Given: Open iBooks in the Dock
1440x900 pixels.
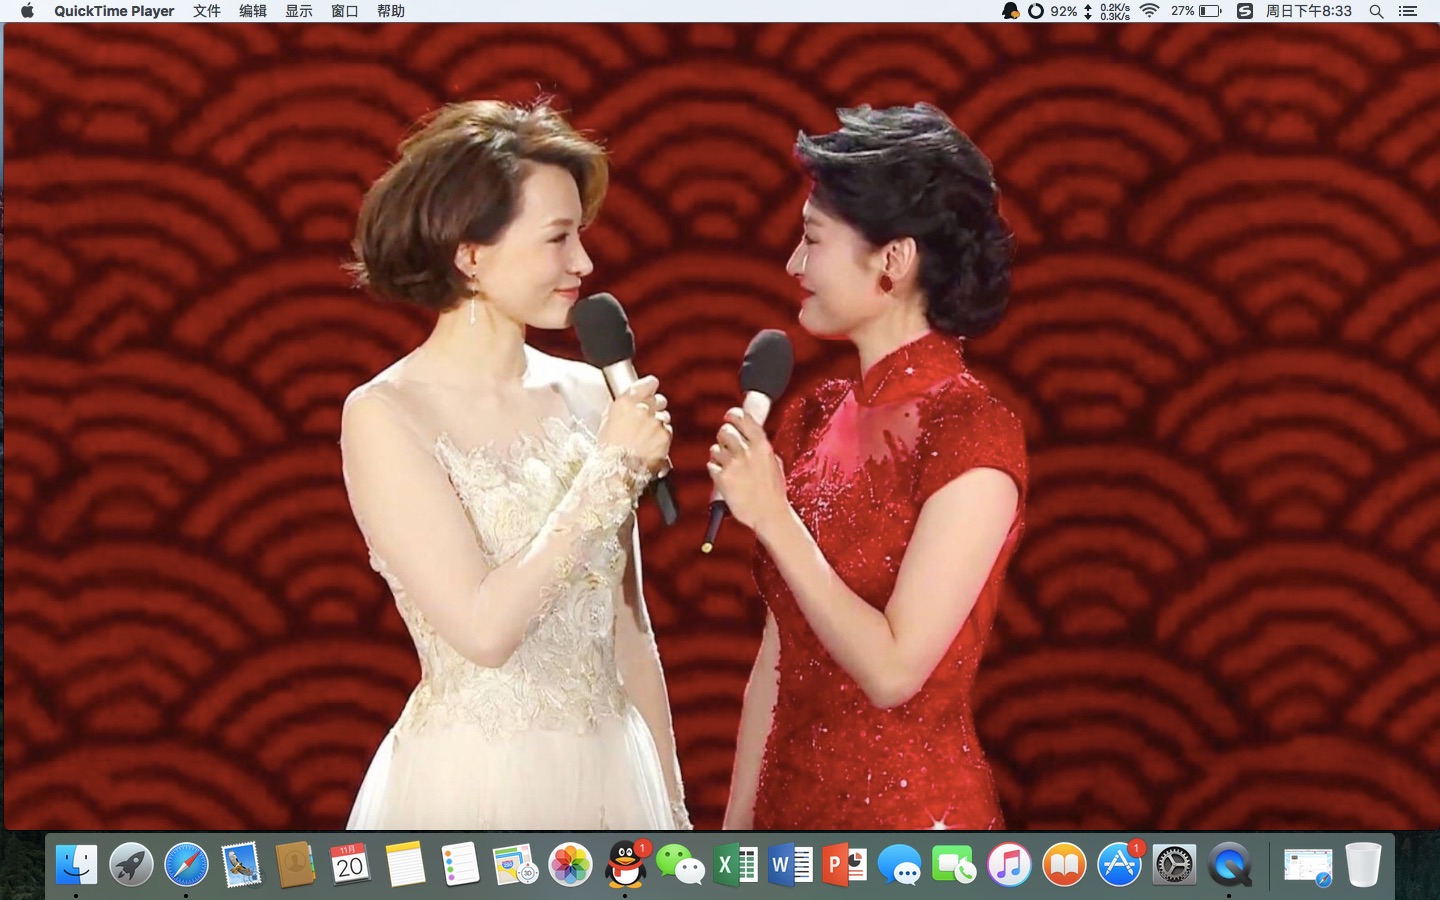Looking at the screenshot, I should pyautogui.click(x=1064, y=864).
